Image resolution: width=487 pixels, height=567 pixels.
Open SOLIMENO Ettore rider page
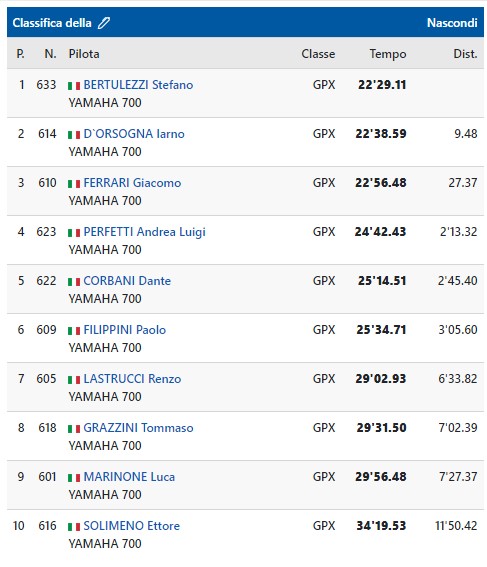131,526
